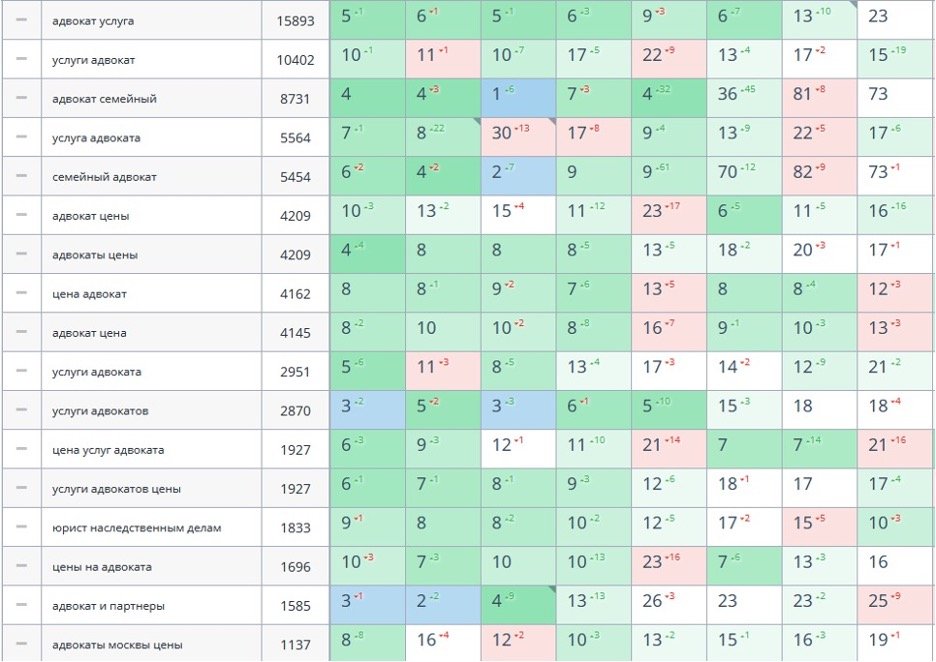Click the minus icon beside 'адвокат цены'

click(21, 215)
